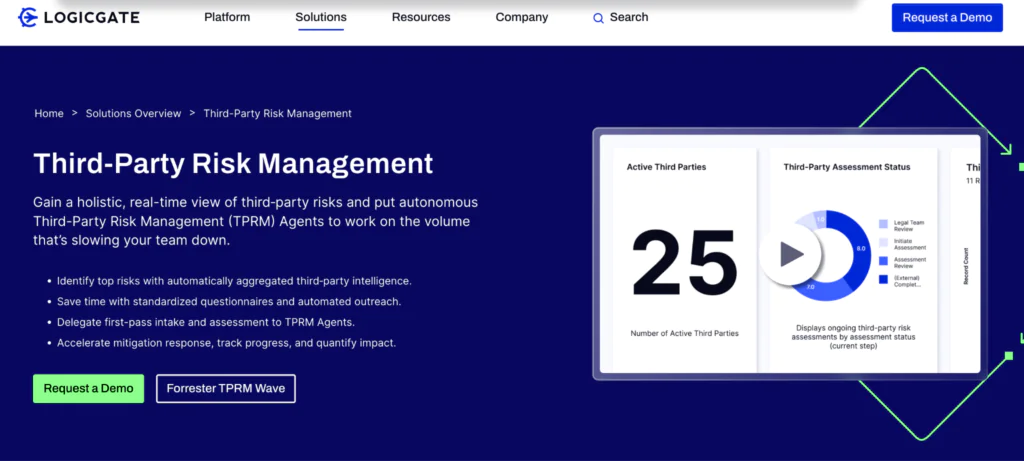Click the LogicGate logo icon
Screen dimensions: 1024x461
[x=28, y=18]
